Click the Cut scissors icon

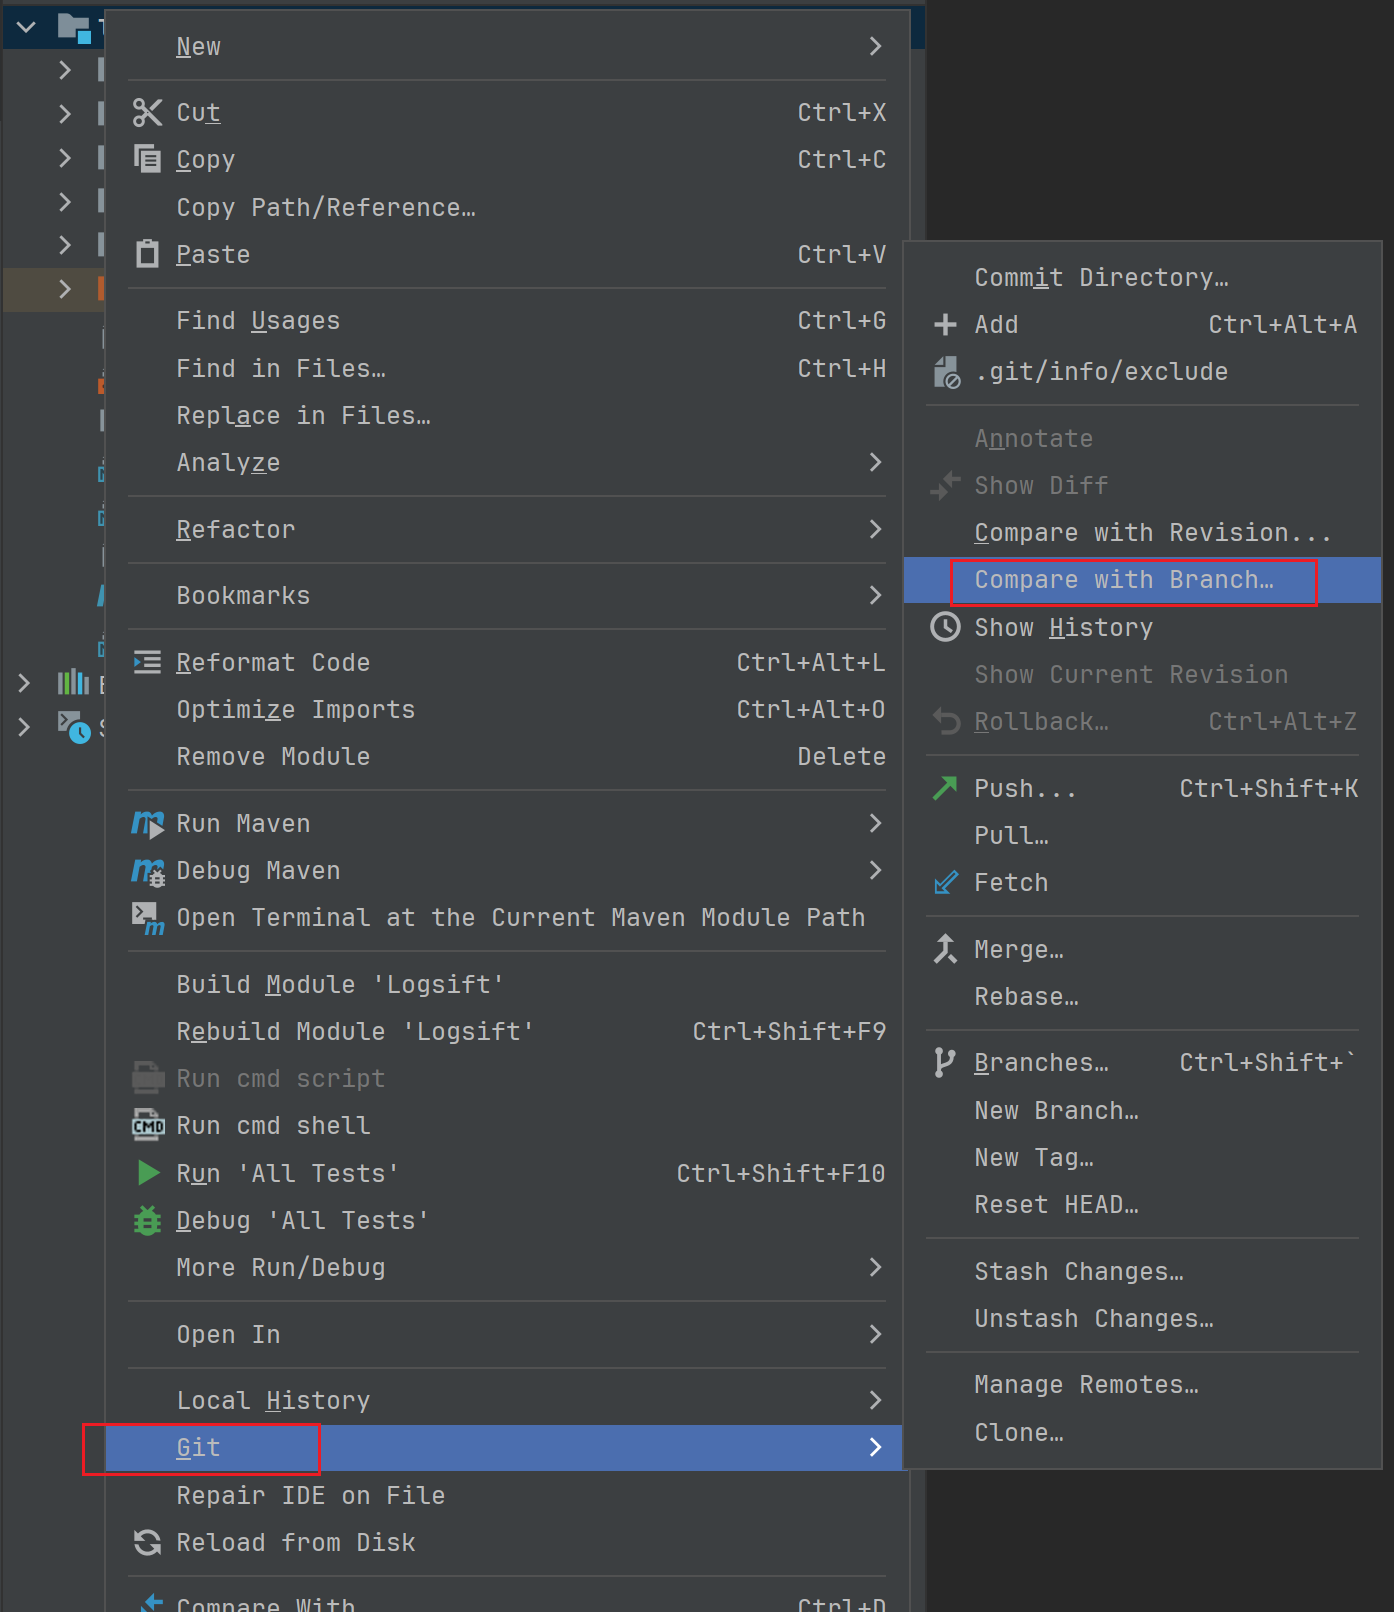[147, 113]
